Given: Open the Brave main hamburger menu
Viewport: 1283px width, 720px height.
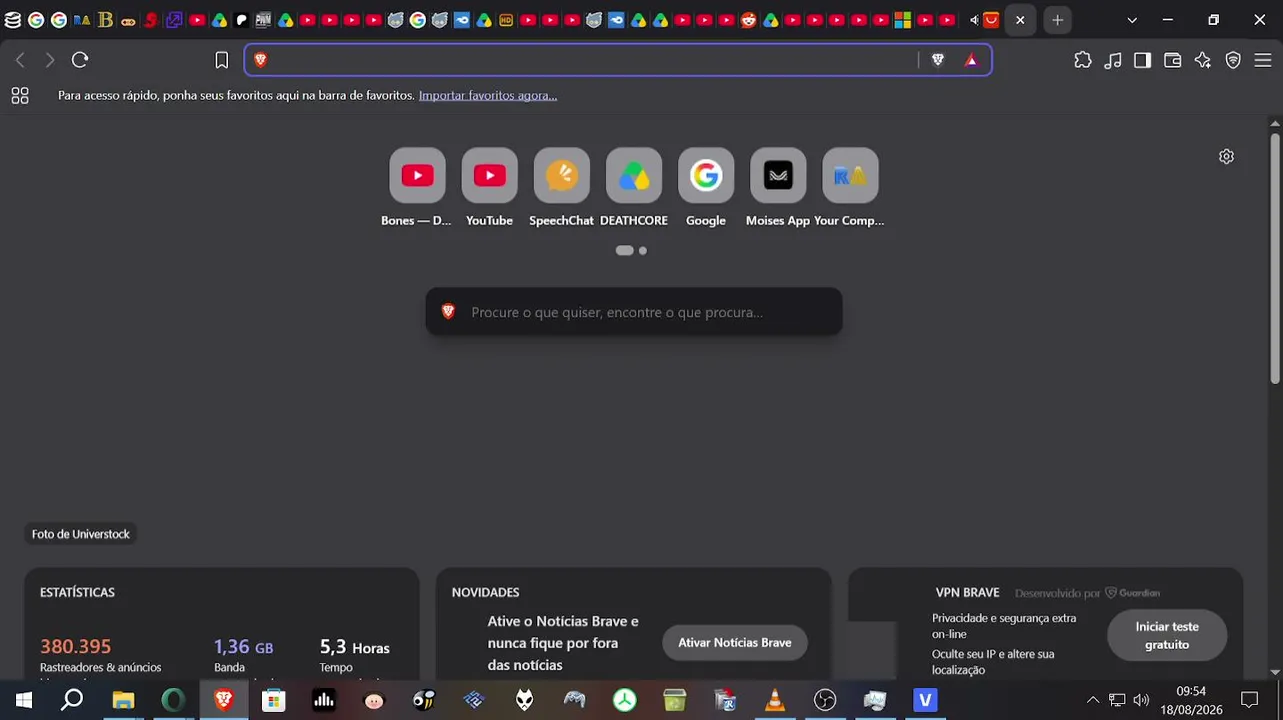Looking at the screenshot, I should click(x=1263, y=60).
